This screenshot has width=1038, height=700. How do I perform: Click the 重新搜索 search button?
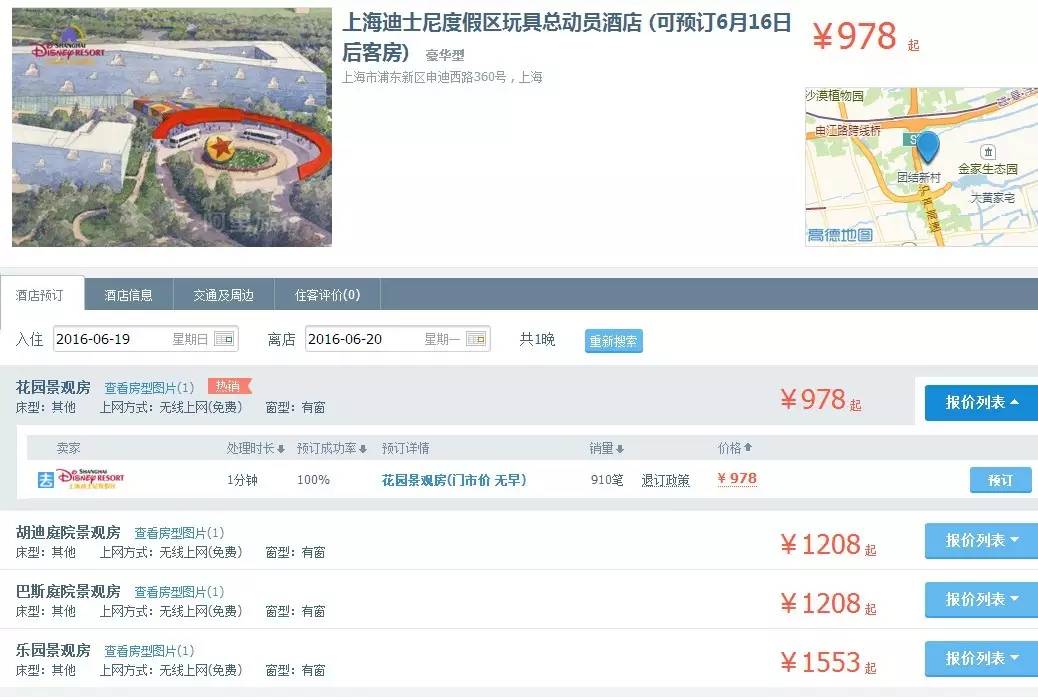[x=613, y=340]
